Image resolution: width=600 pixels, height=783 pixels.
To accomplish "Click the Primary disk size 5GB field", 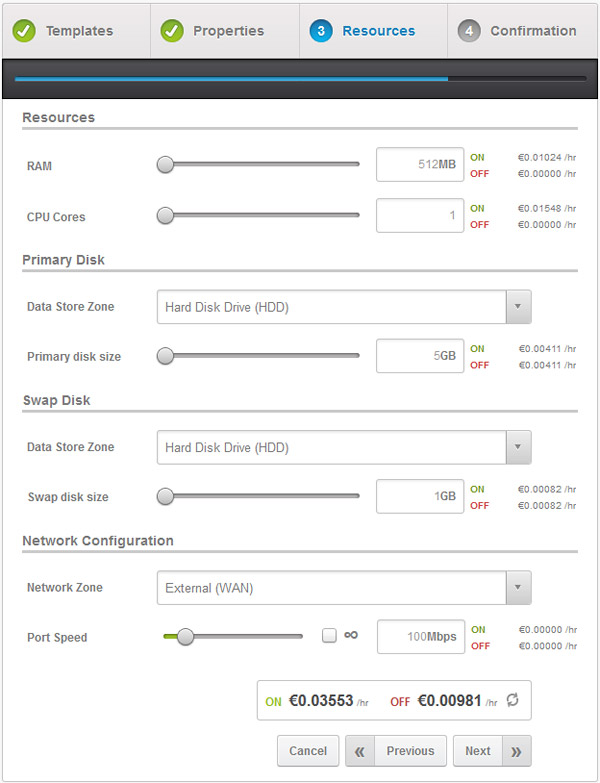I will (420, 356).
